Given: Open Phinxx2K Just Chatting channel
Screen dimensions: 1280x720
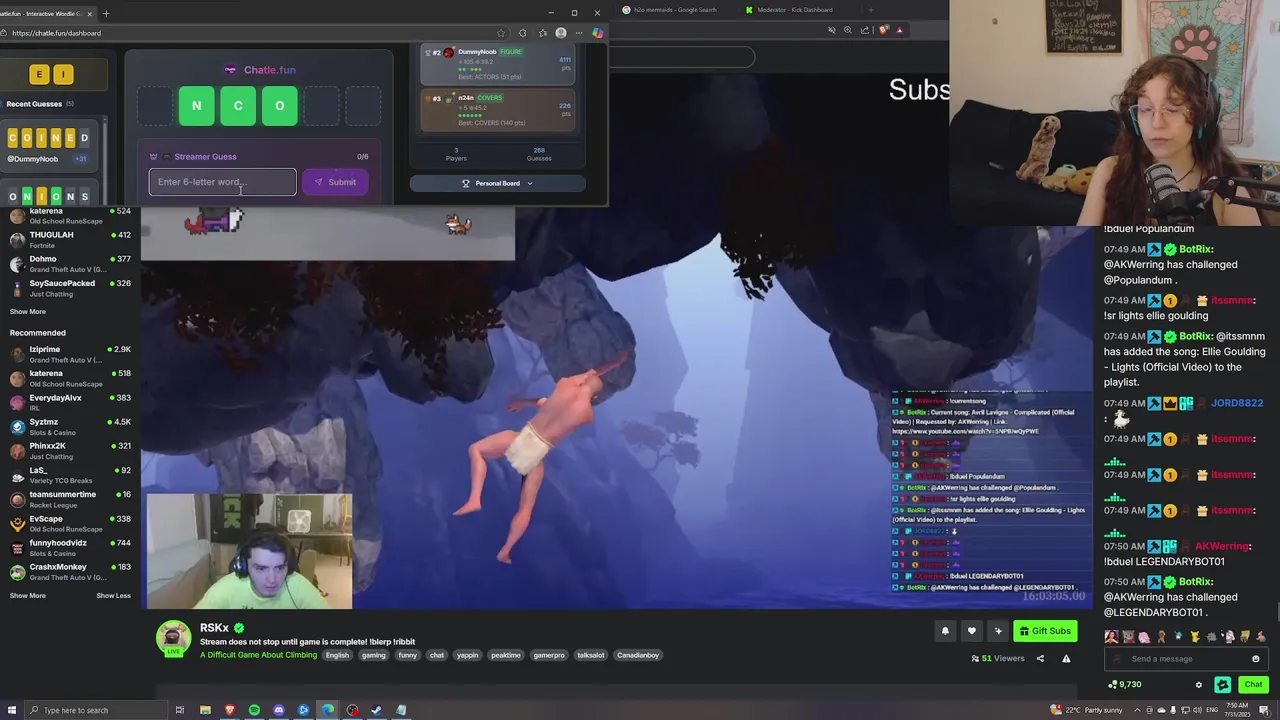Looking at the screenshot, I should tap(70, 451).
